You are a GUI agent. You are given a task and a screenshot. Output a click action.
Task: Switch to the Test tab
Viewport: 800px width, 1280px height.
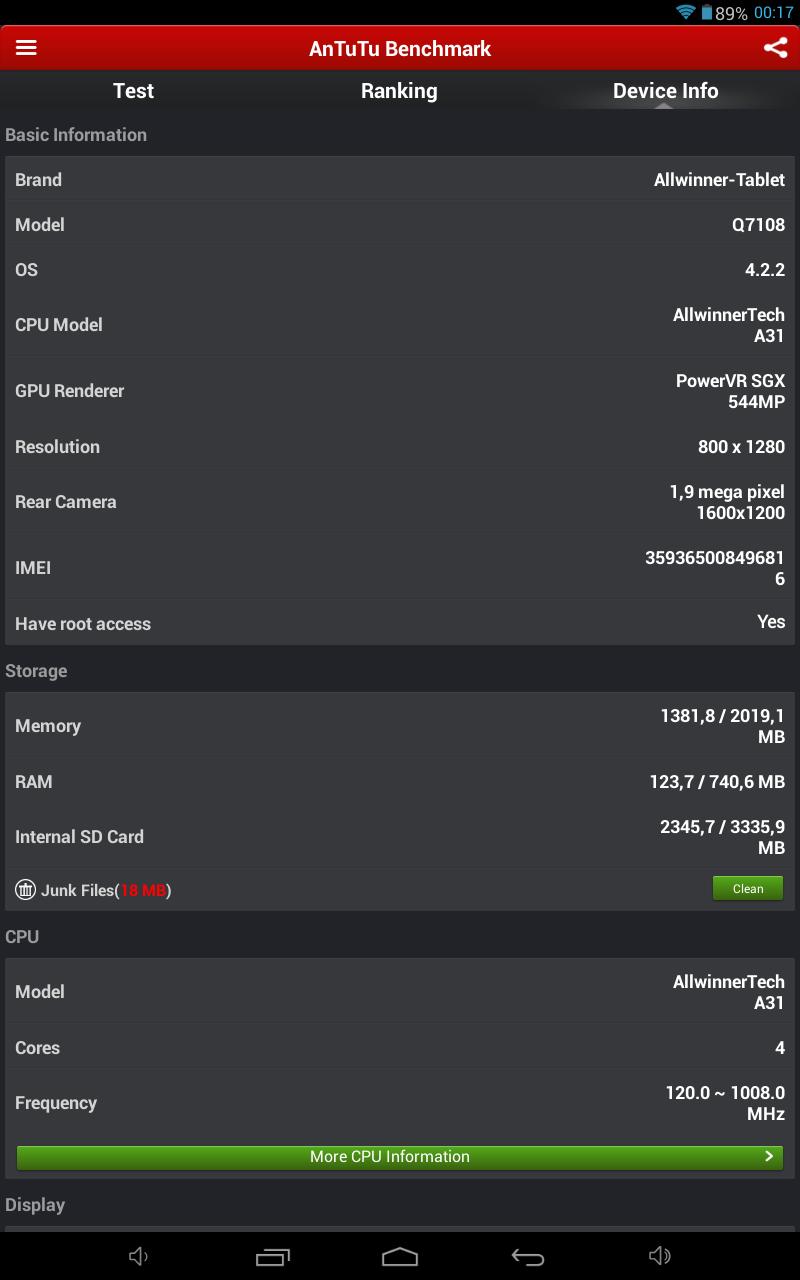(x=133, y=91)
